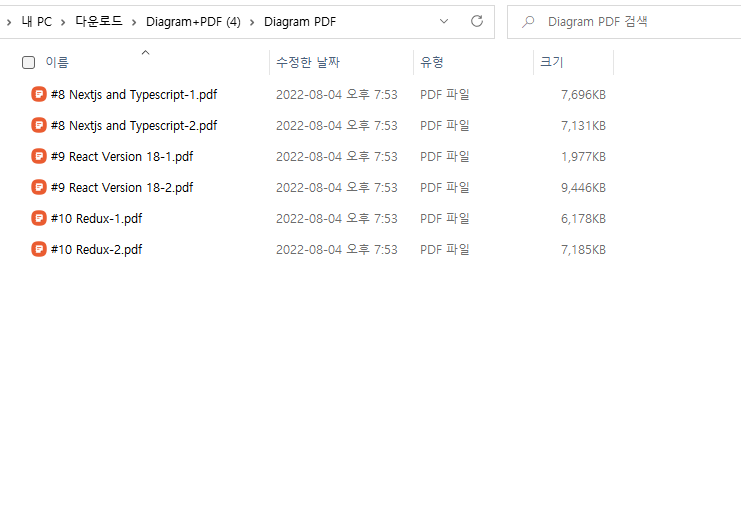
Task: Expand the chevron after Diagram+PDF (4)
Action: 252,22
